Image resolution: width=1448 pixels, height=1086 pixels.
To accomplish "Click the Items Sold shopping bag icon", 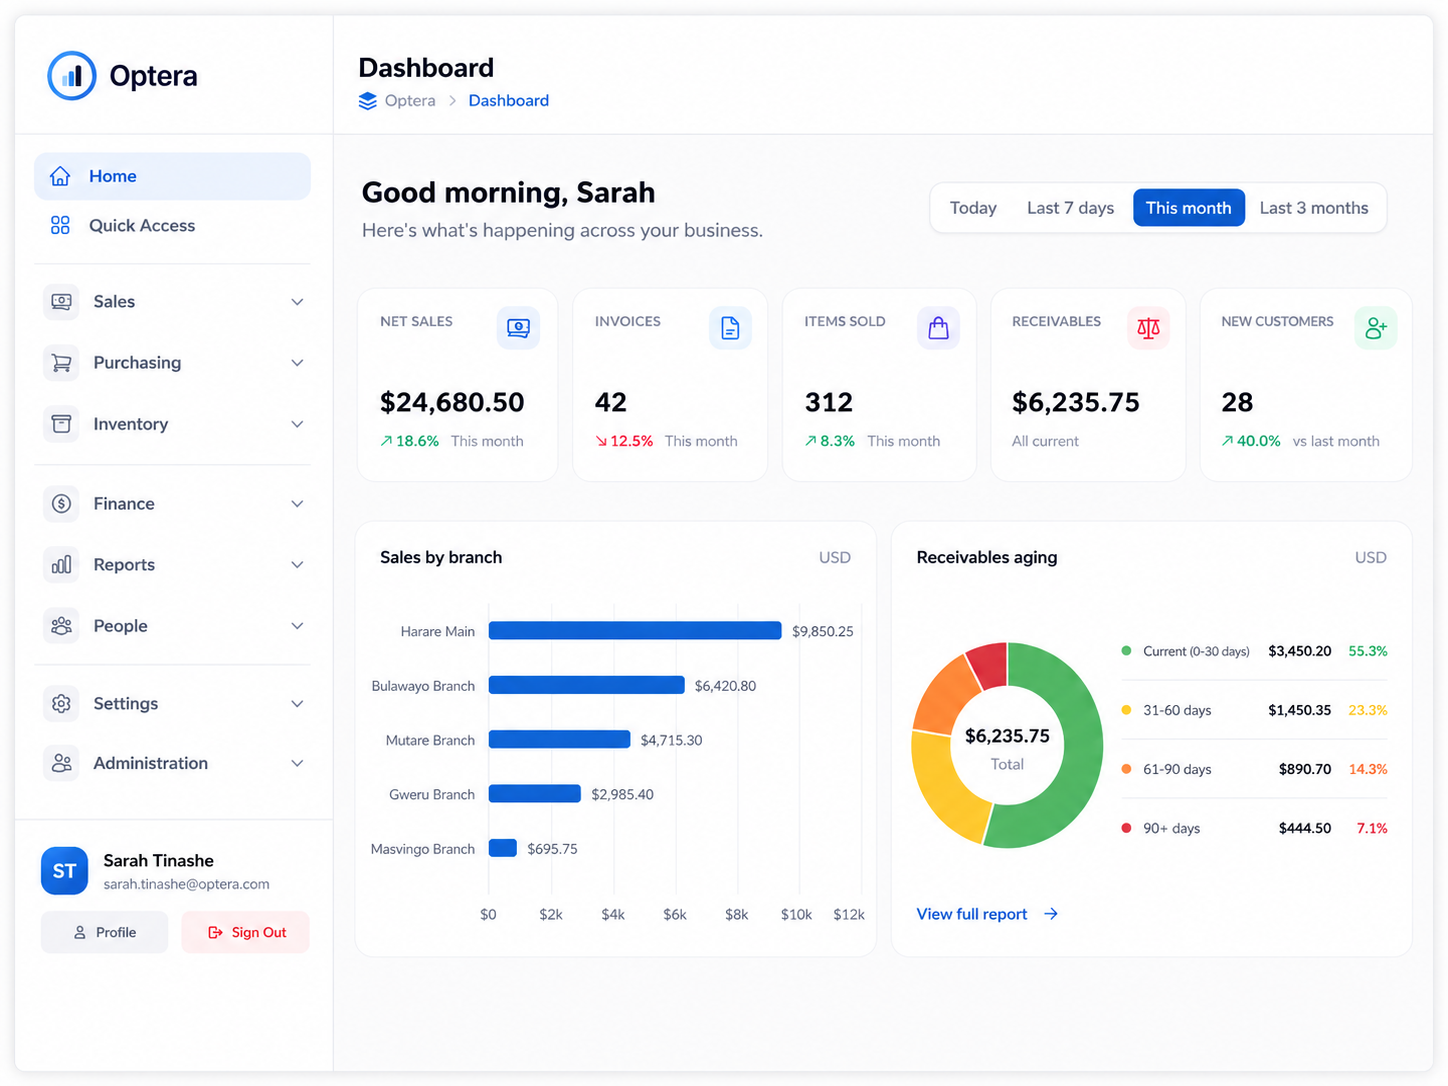I will (938, 328).
